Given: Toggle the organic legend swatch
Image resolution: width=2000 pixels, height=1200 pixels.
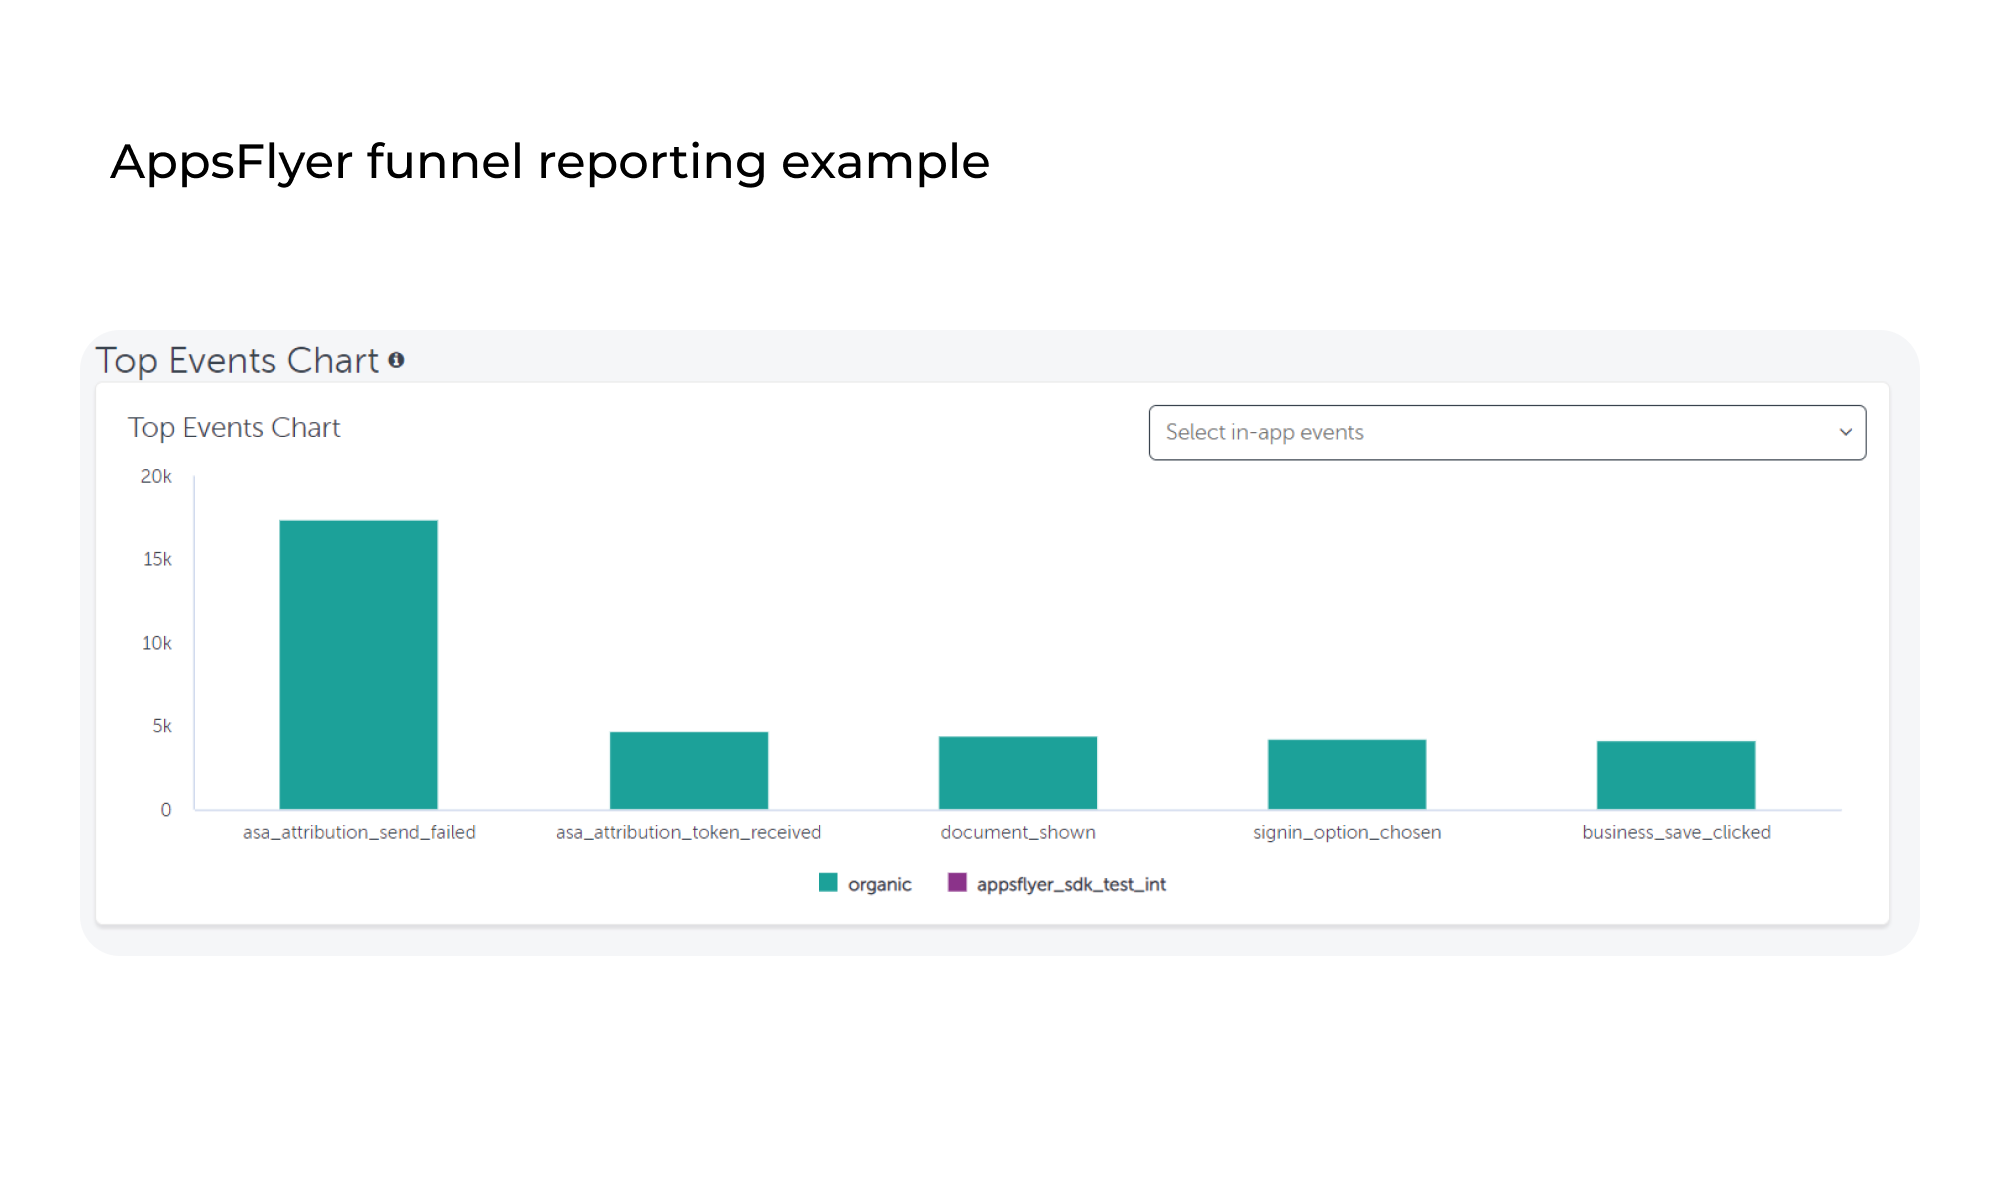Looking at the screenshot, I should click(x=828, y=882).
